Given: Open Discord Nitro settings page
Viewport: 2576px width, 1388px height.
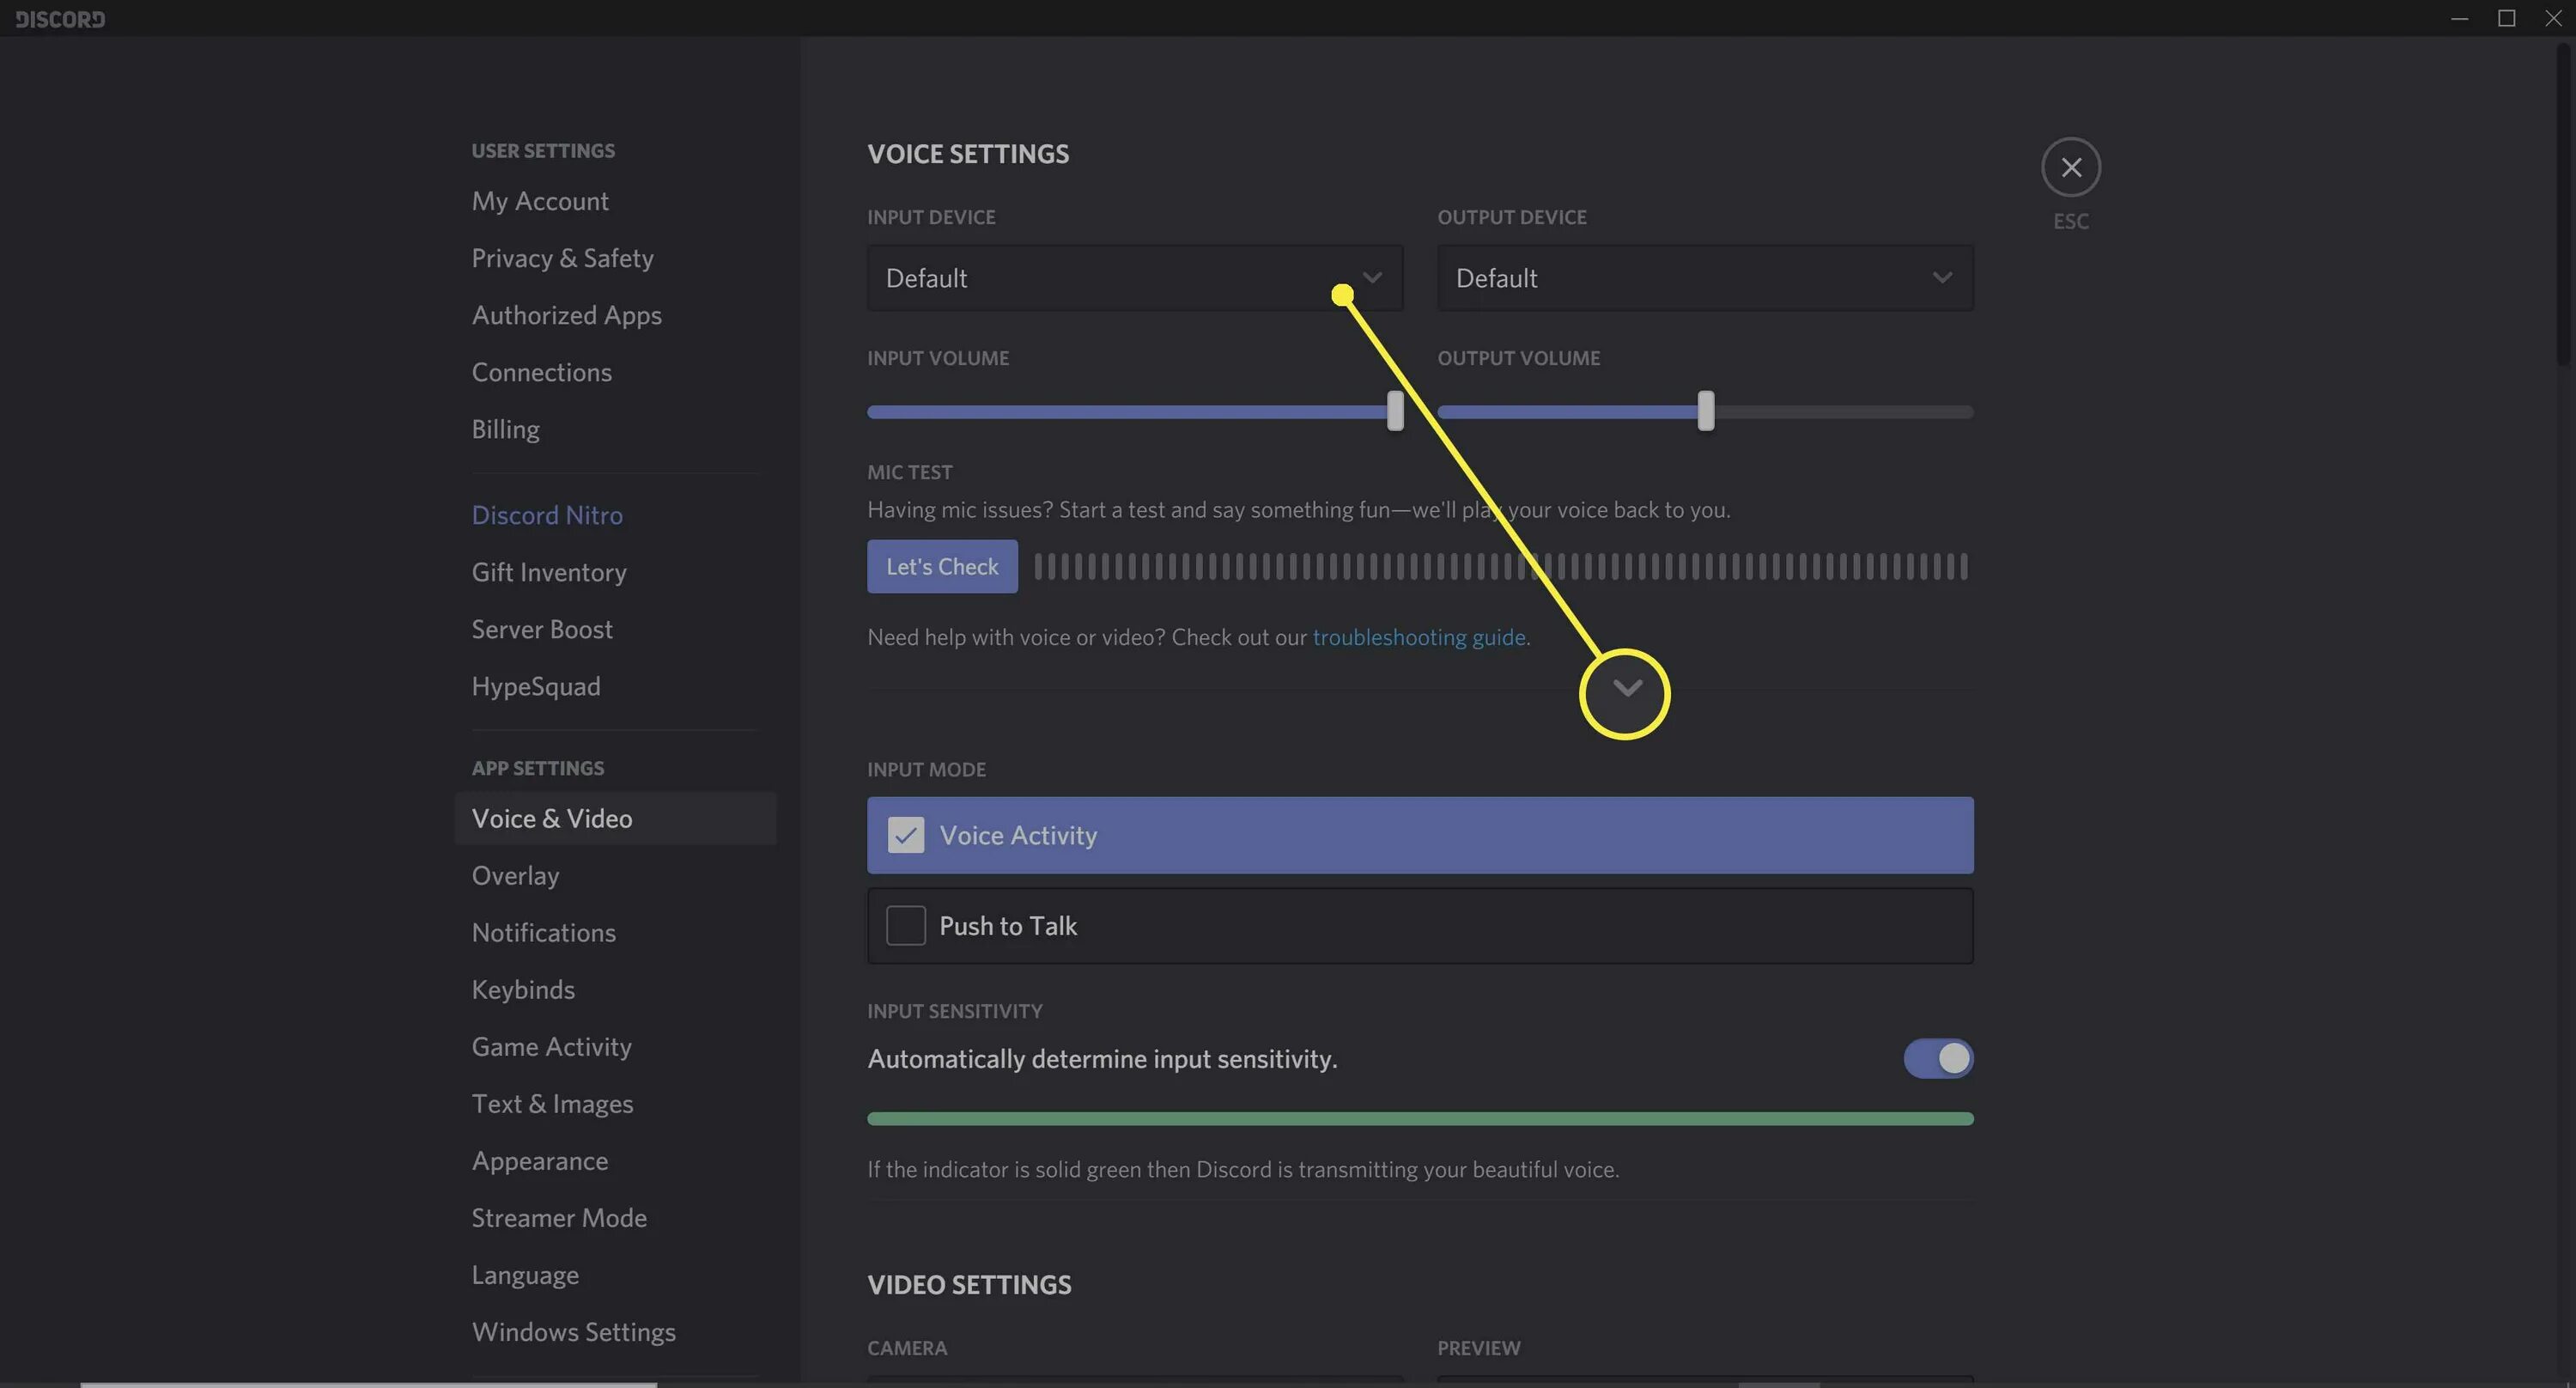Looking at the screenshot, I should tap(547, 513).
